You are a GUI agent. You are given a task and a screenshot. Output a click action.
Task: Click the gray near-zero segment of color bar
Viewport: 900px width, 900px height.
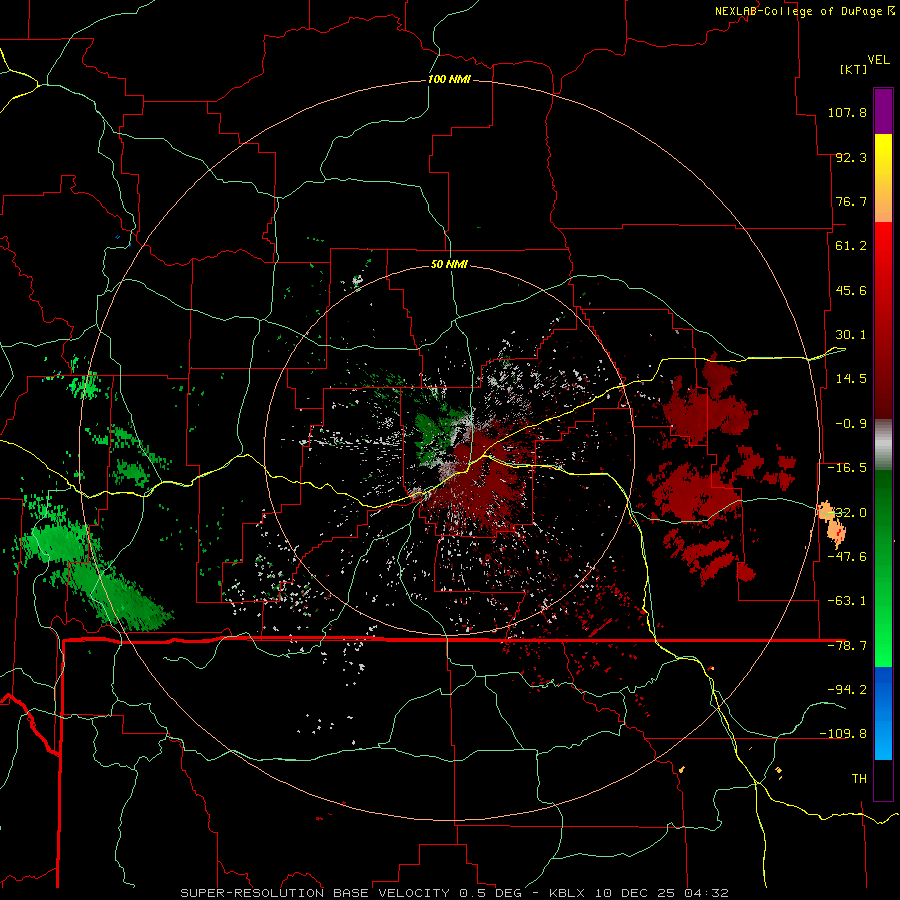click(x=883, y=445)
